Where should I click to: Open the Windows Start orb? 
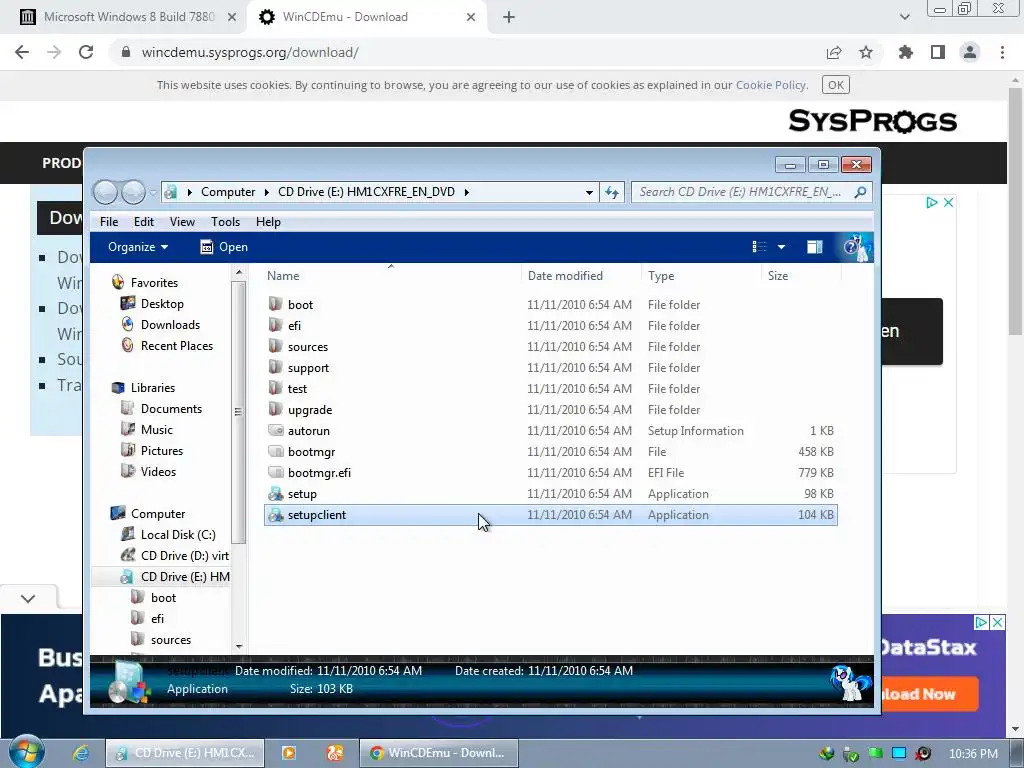pyautogui.click(x=26, y=752)
